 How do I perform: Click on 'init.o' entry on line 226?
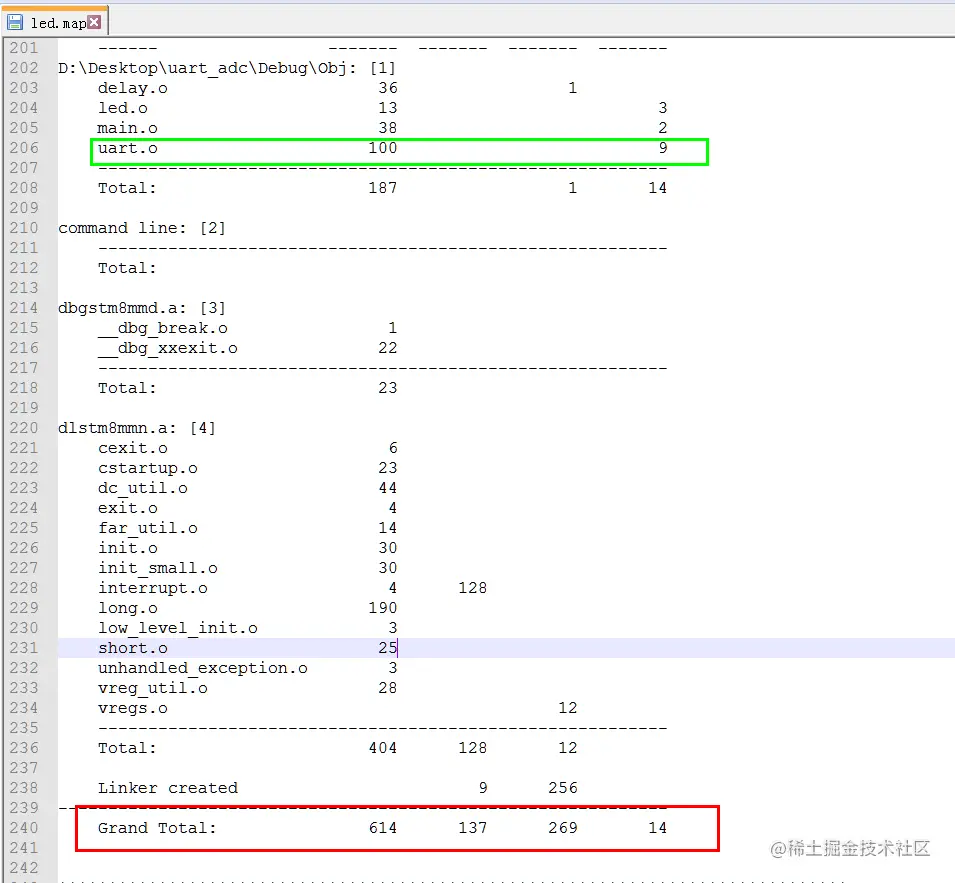[127, 548]
